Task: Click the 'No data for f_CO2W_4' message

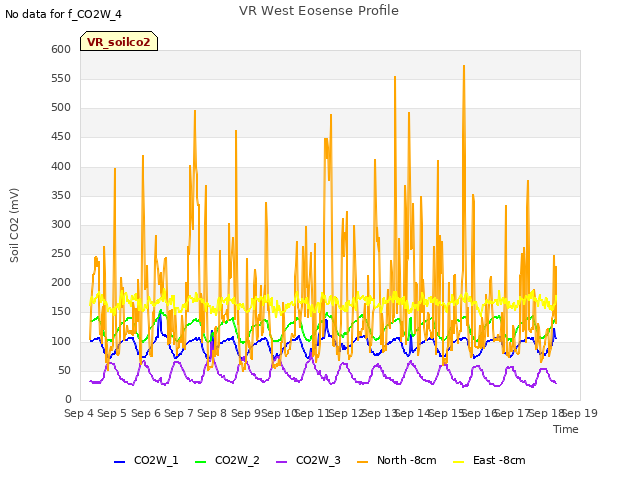Action: 63,14
